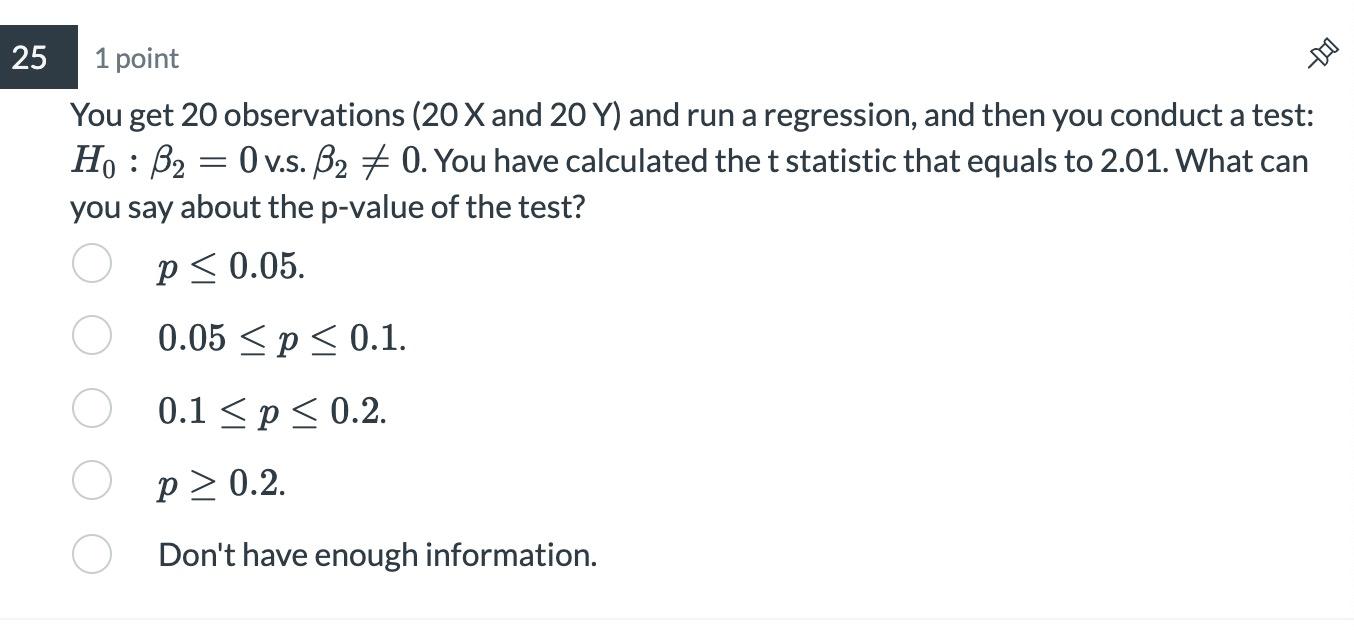Select the radio button for "p ≤ 0.05"
Viewport: 1354px width, 630px height.
click(91, 262)
